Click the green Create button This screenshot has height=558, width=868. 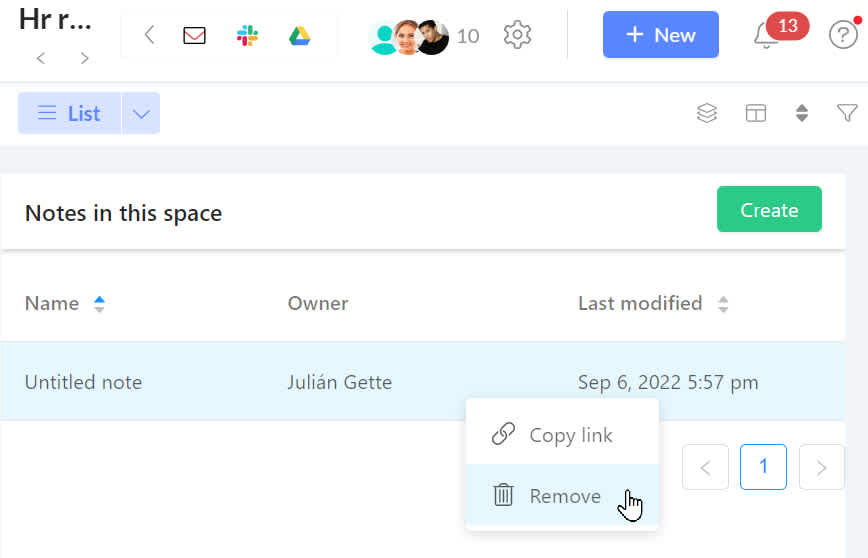point(769,209)
